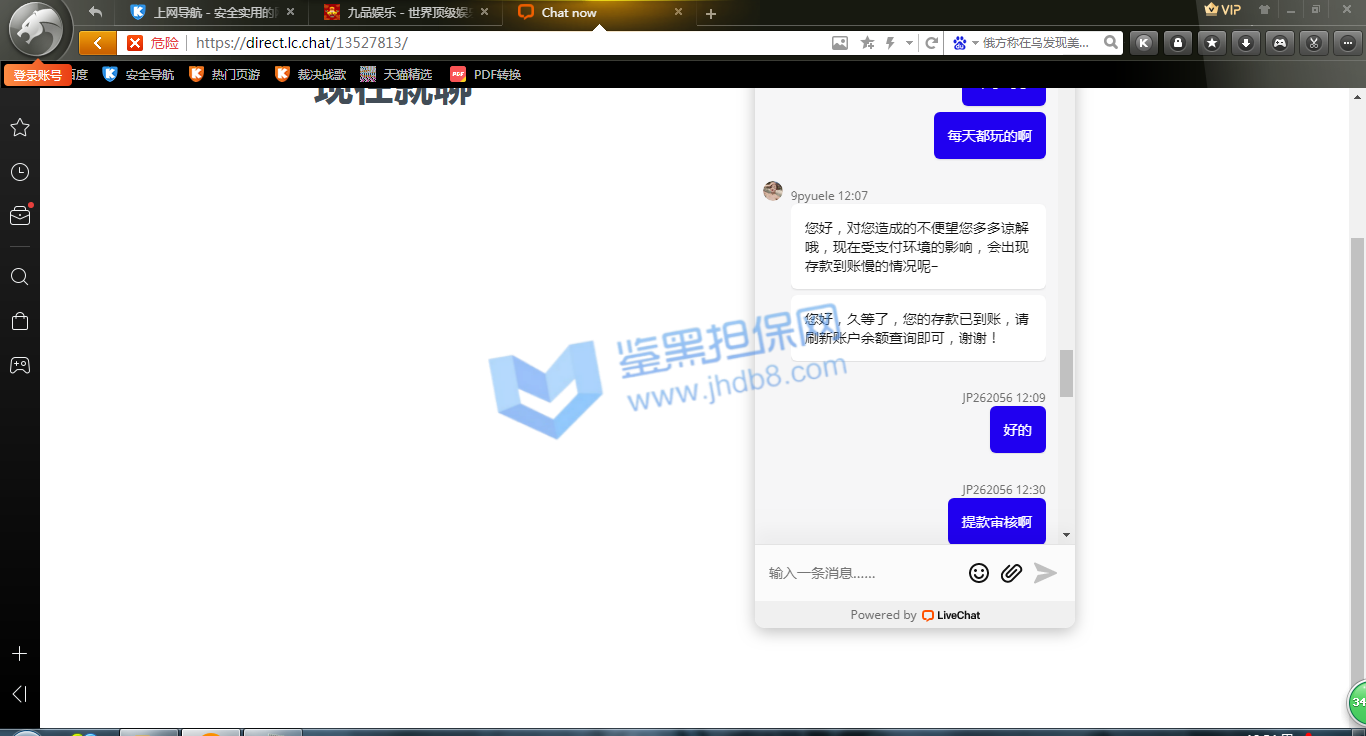This screenshot has height=736, width=1366.
Task: Click the chat window scrollbar thumb
Action: [x=1066, y=373]
